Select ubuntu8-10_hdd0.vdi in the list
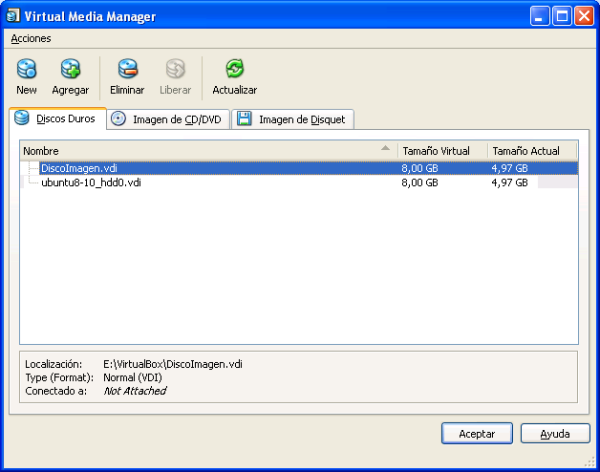Viewport: 600px width, 472px height. click(x=91, y=183)
